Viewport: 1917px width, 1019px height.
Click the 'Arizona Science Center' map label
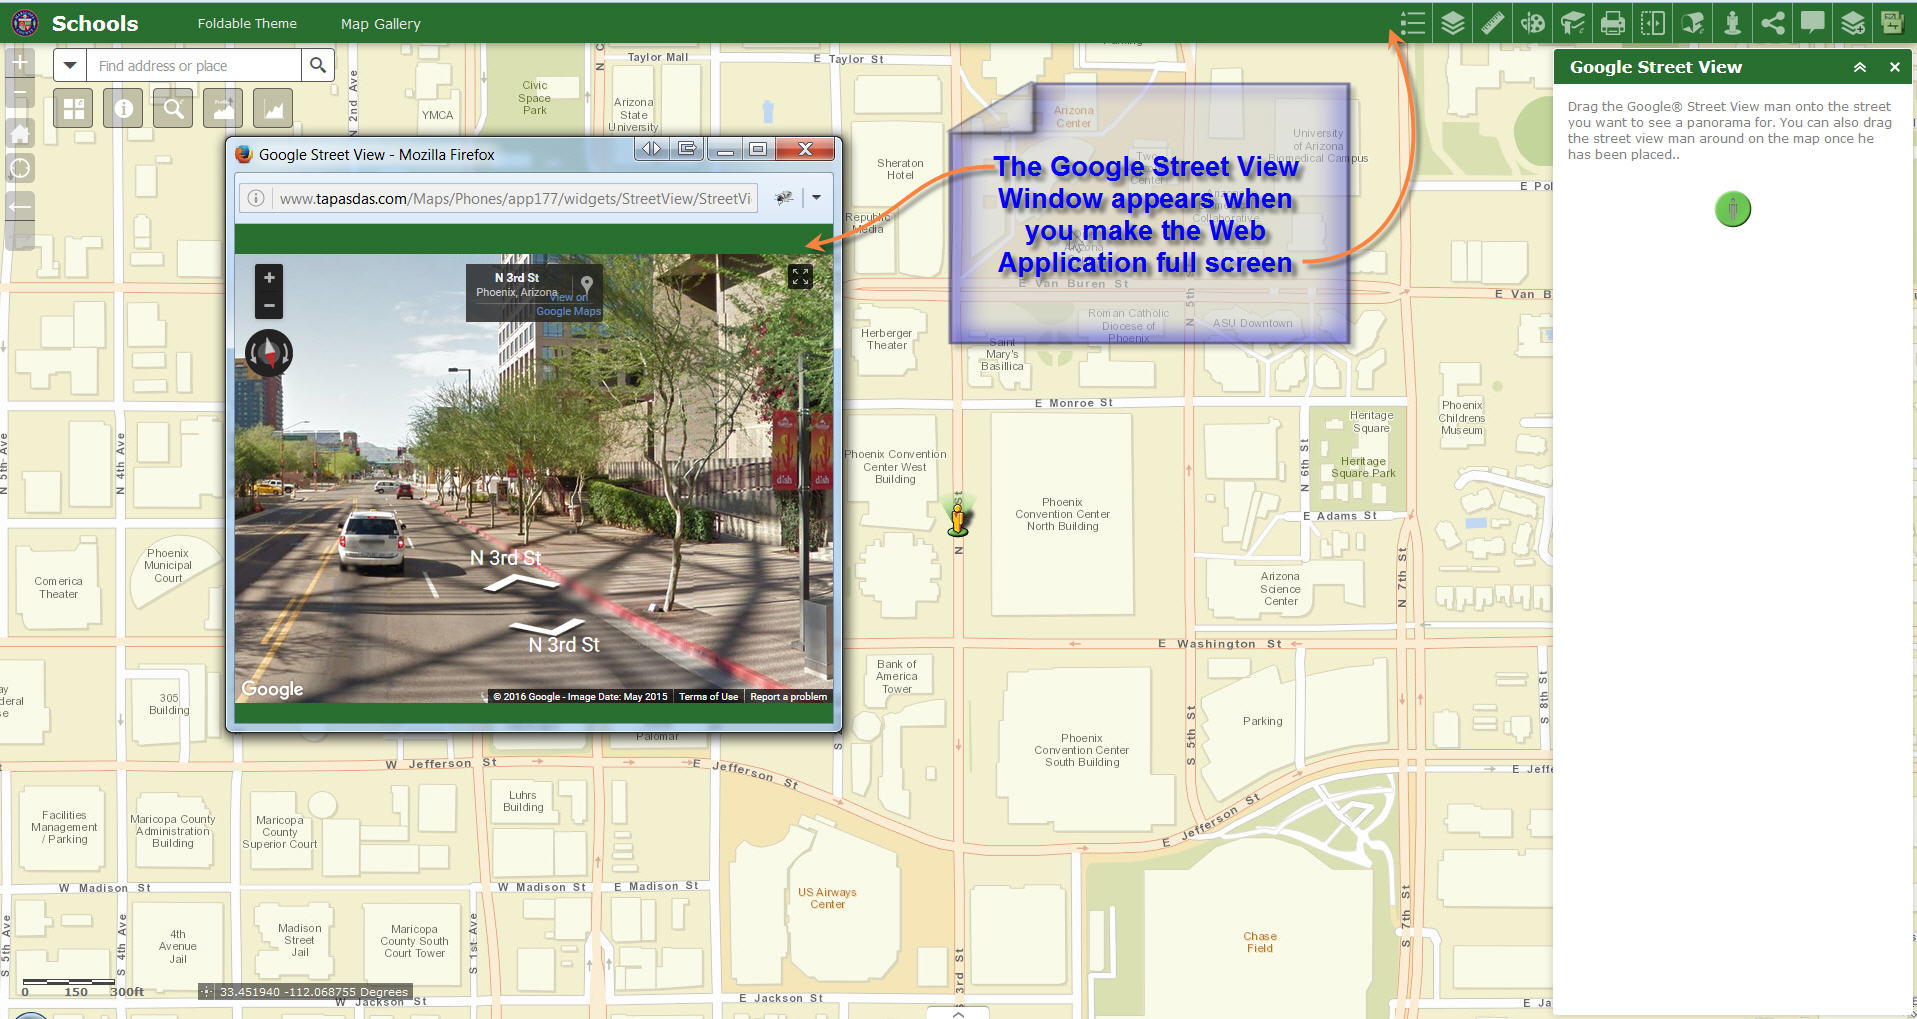(1280, 589)
